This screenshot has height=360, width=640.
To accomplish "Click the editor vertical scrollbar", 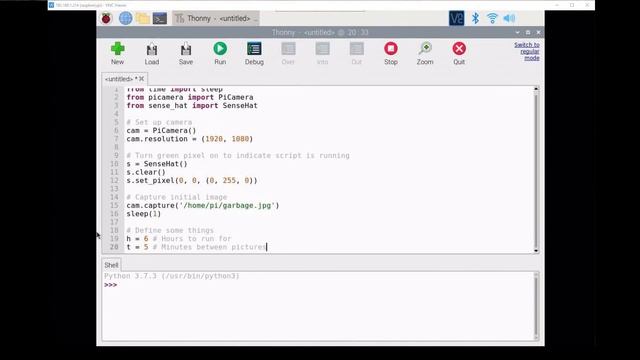I will (536, 169).
